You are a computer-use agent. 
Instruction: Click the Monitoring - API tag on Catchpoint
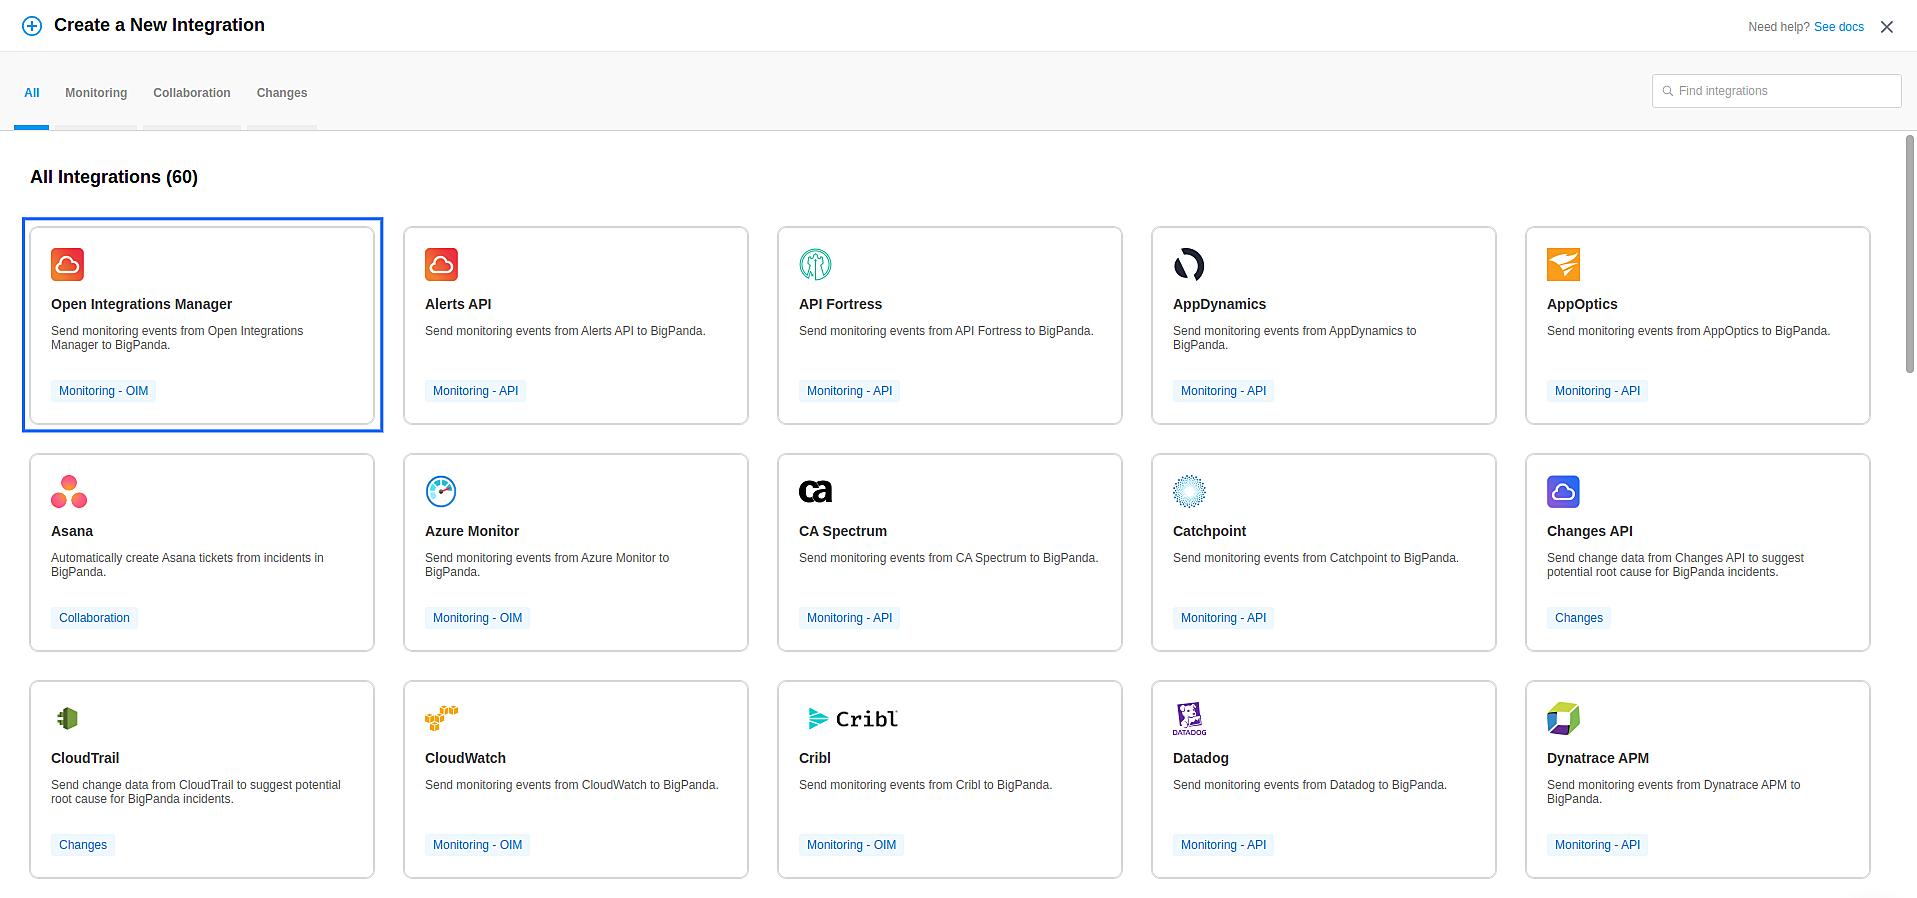click(x=1223, y=618)
